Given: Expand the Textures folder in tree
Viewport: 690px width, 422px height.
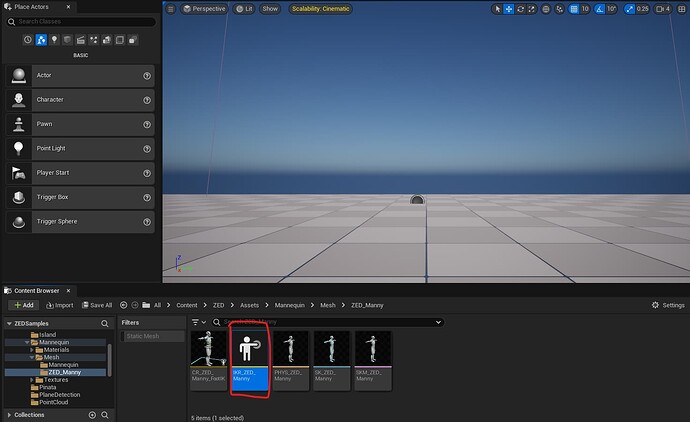Looking at the screenshot, I should click(32, 380).
